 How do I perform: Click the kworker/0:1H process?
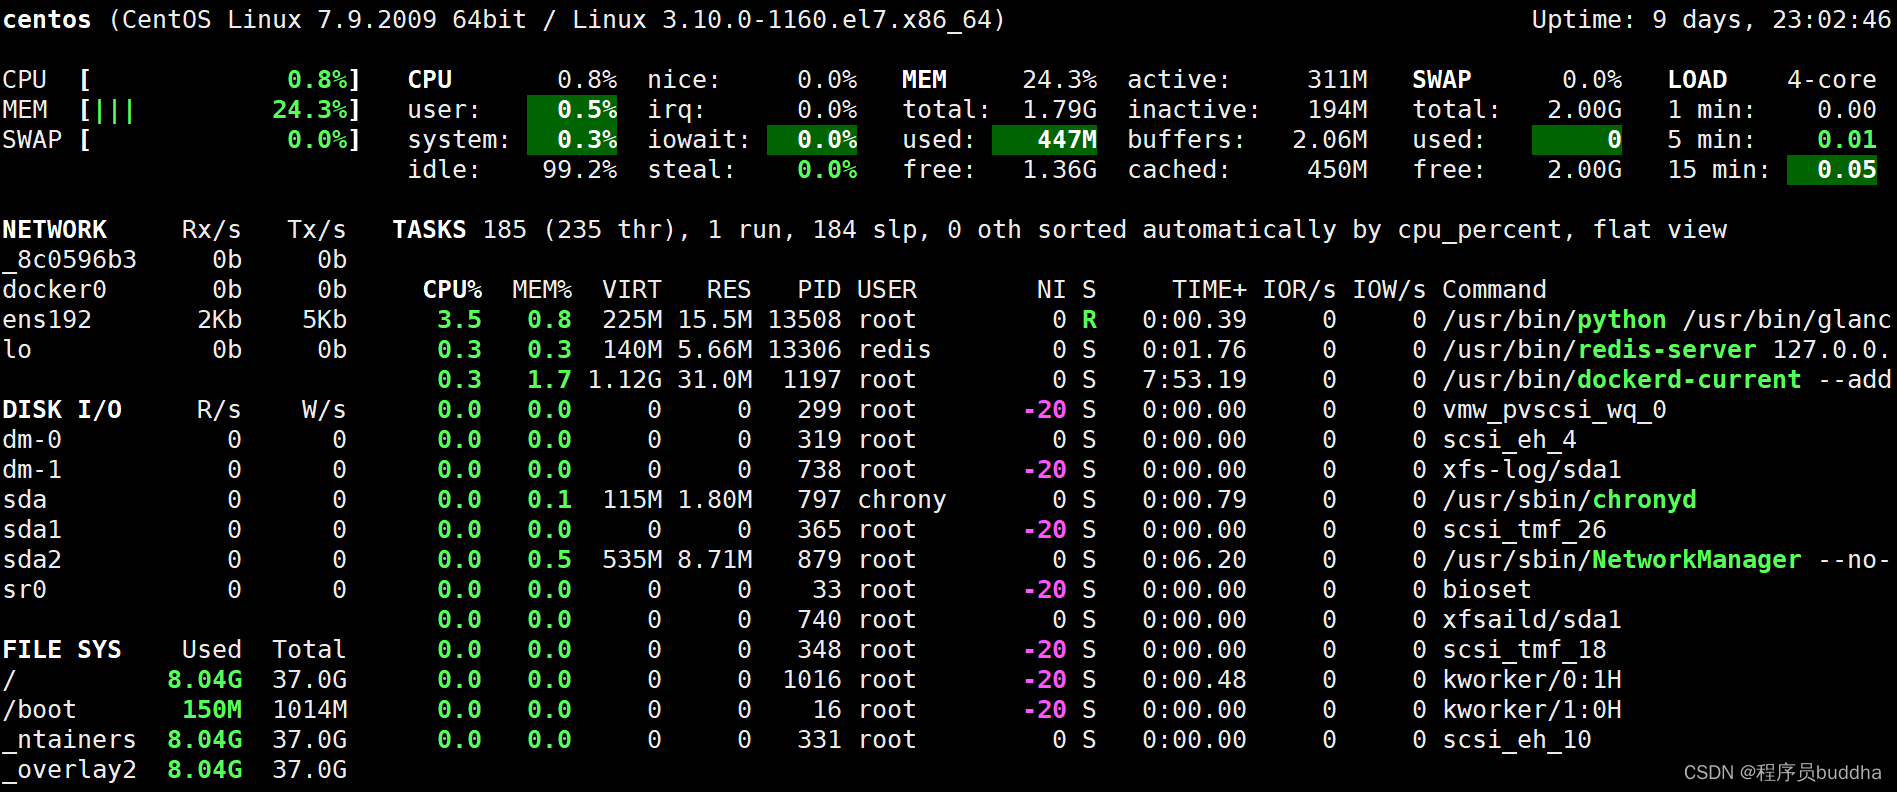click(1532, 680)
